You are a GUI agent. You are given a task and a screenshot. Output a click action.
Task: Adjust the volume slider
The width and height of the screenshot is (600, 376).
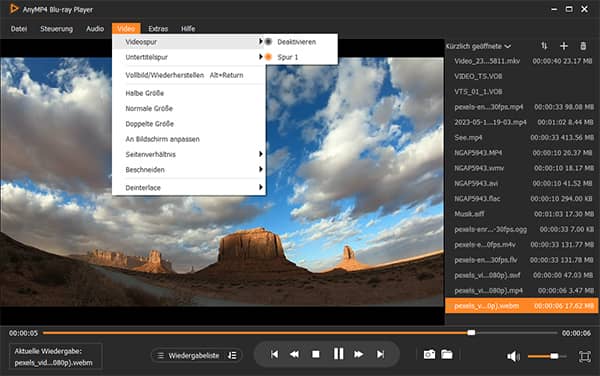(x=547, y=356)
